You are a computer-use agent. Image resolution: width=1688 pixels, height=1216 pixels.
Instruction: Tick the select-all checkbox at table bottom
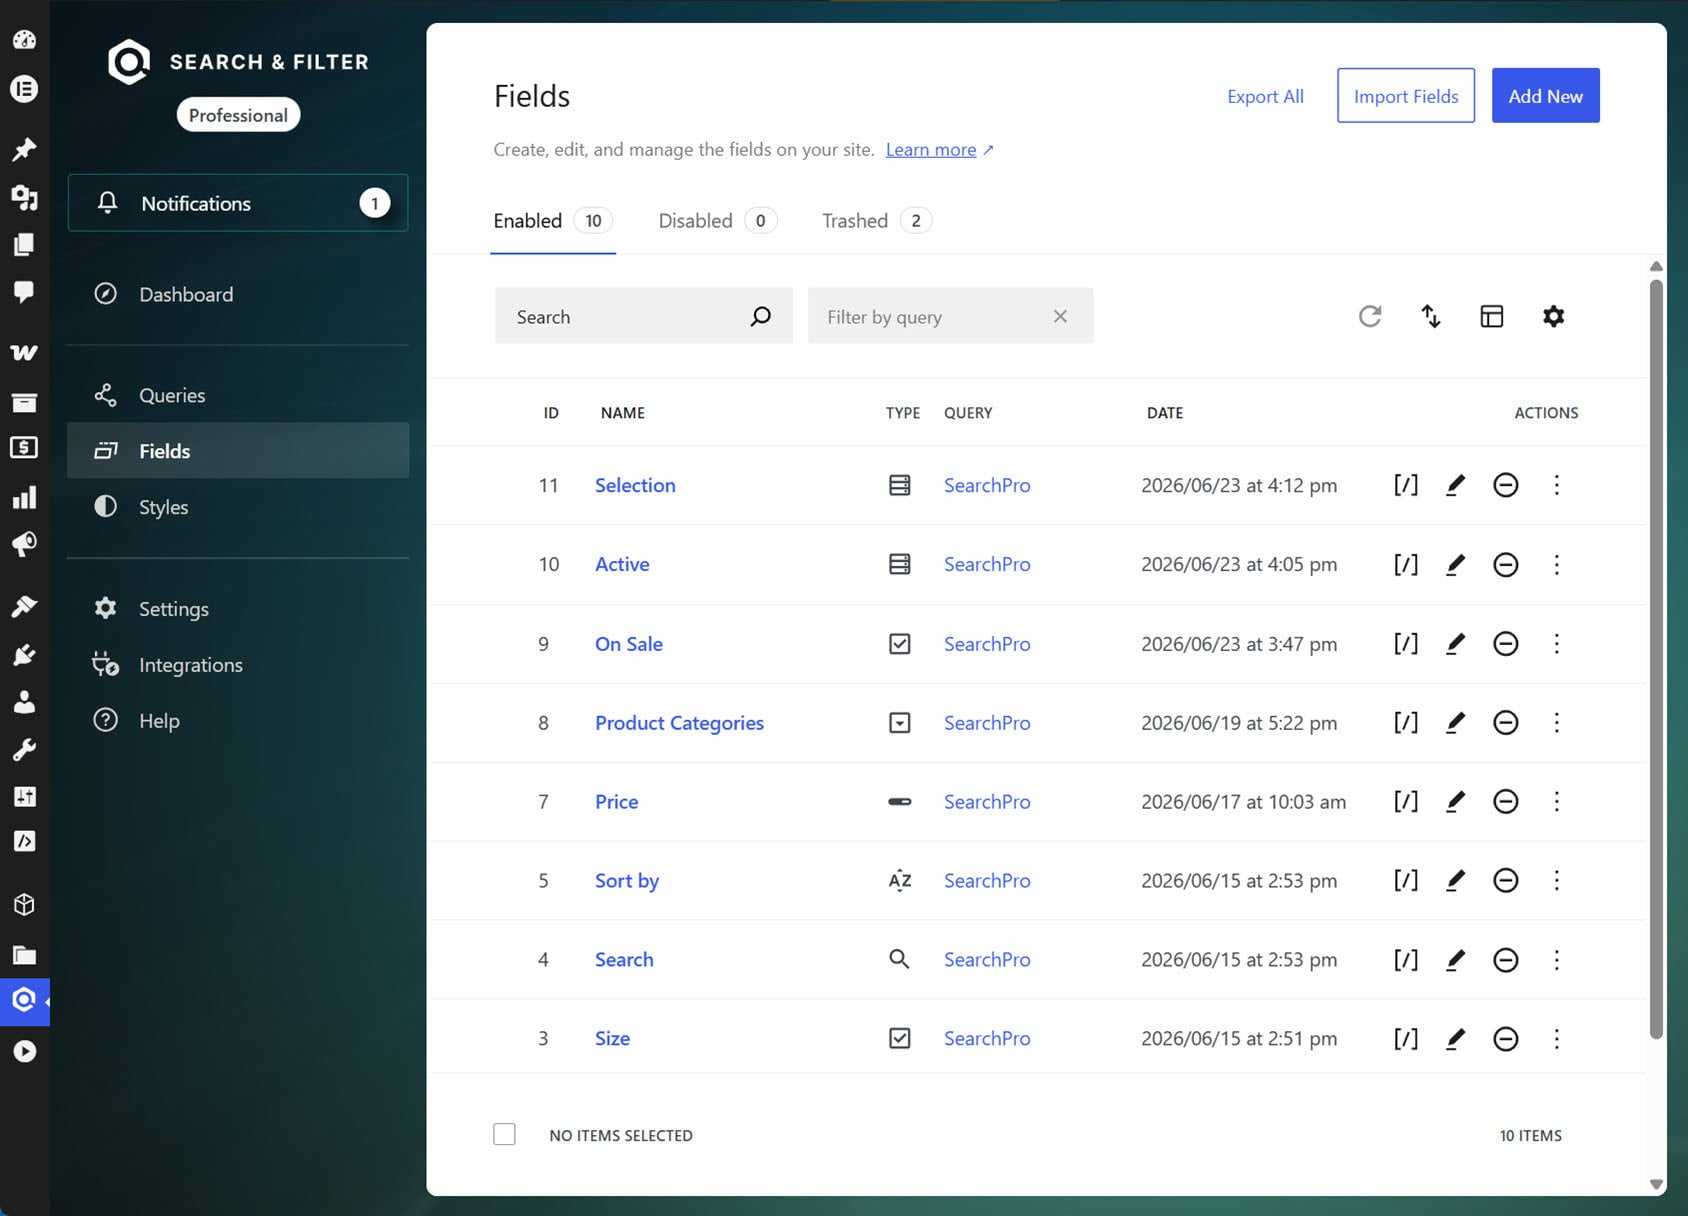504,1134
